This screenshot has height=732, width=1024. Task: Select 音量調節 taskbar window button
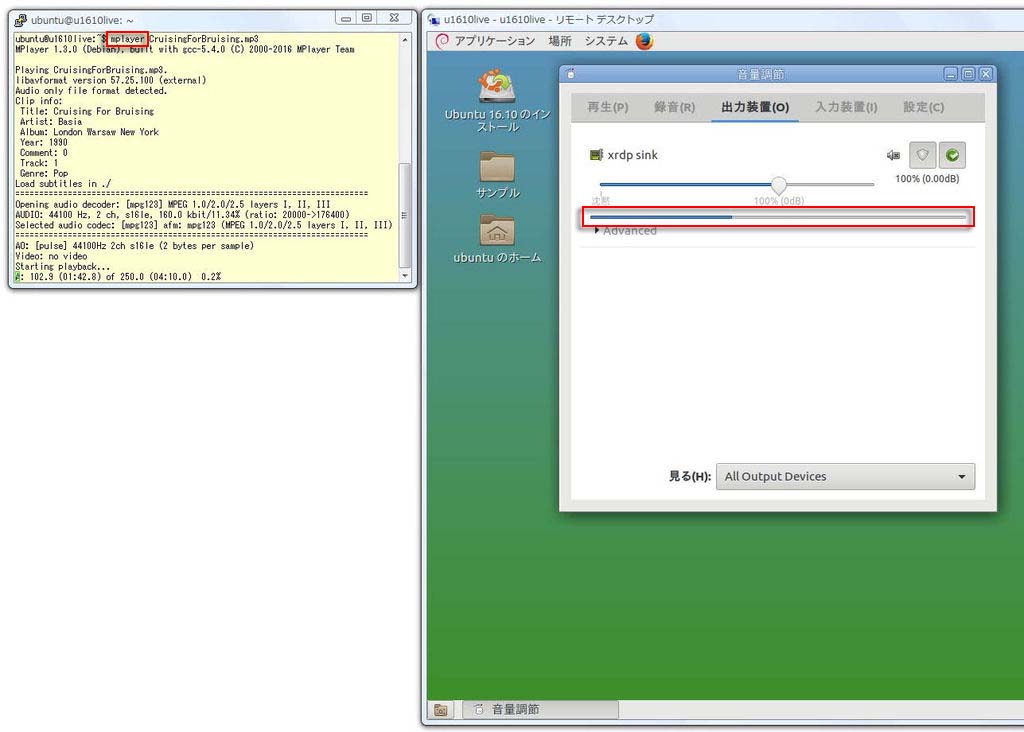click(x=541, y=710)
